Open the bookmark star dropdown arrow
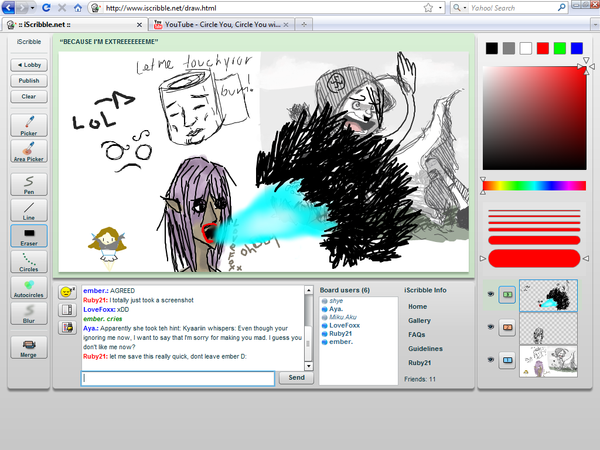 440,8
